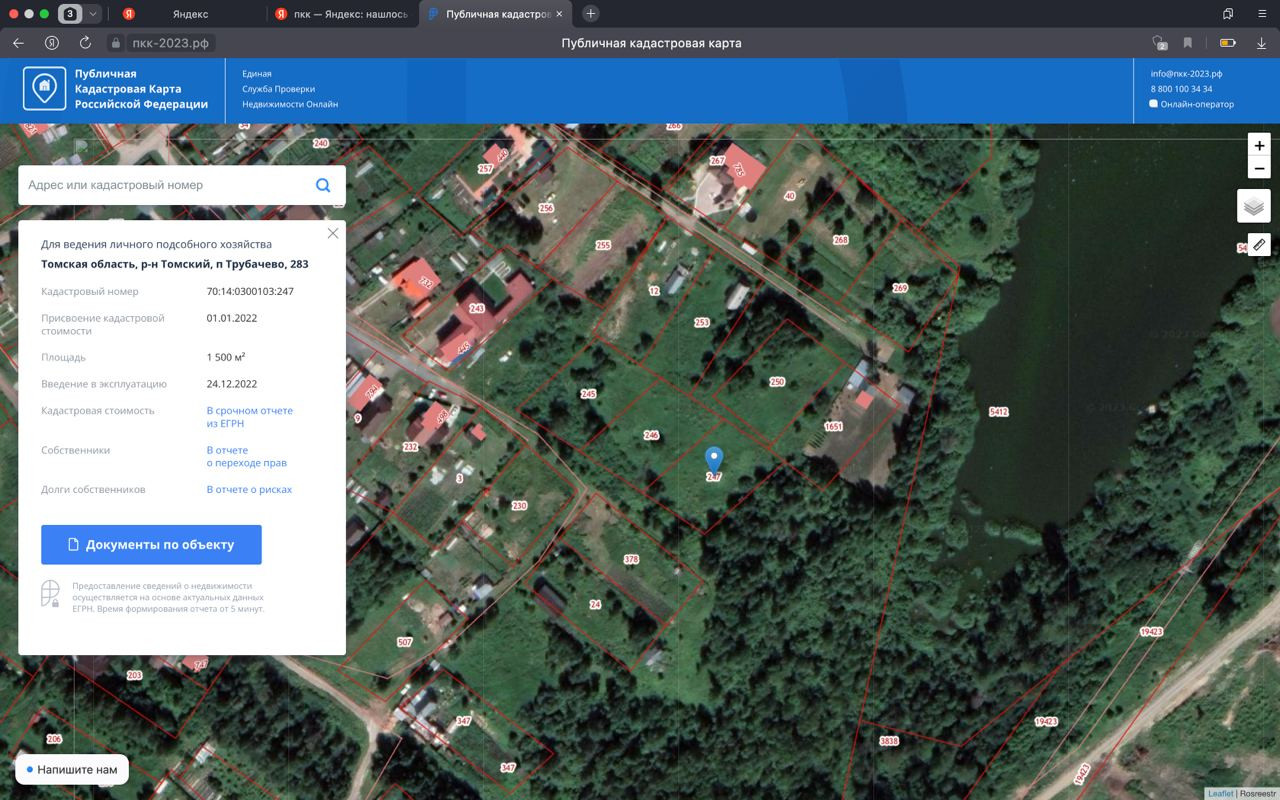Open a new browser tab

[x=591, y=14]
